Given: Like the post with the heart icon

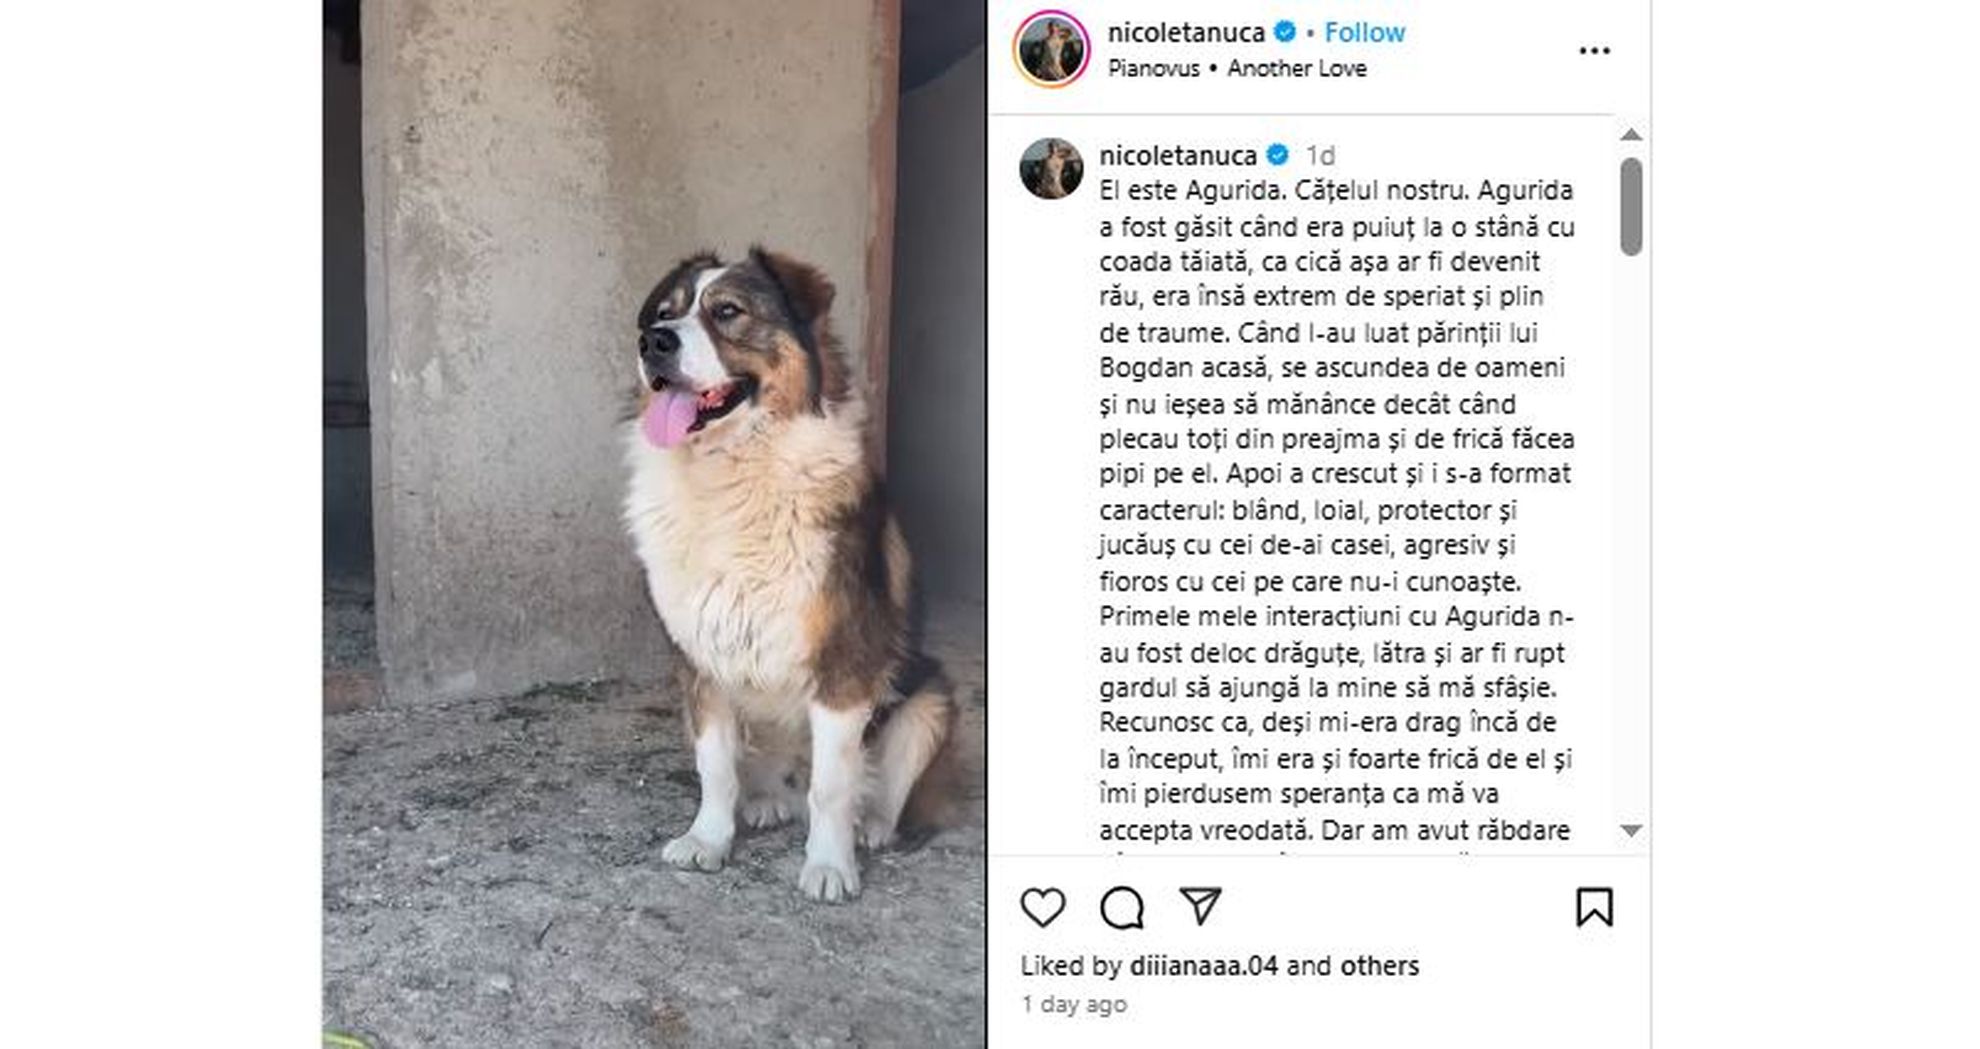Looking at the screenshot, I should [x=1042, y=907].
